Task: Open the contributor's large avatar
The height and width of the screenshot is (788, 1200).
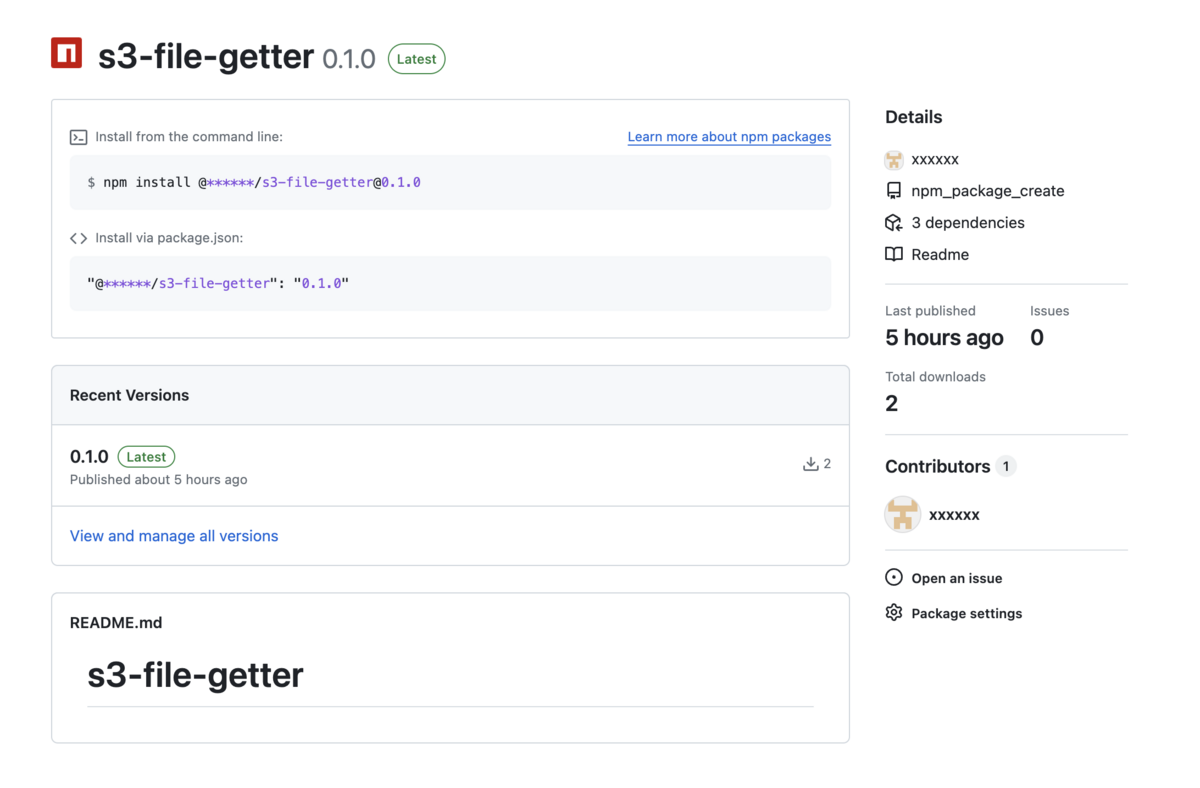Action: pos(902,515)
